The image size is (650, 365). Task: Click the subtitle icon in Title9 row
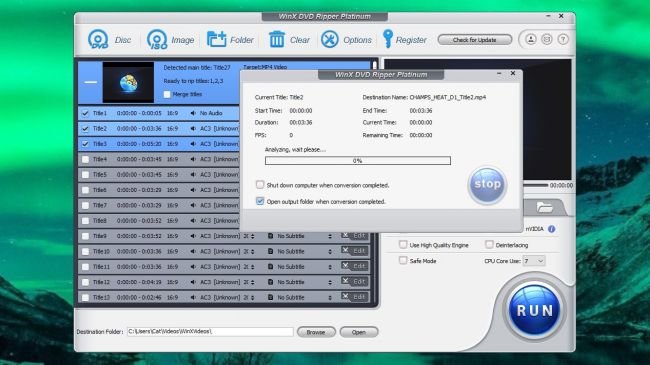(270, 236)
